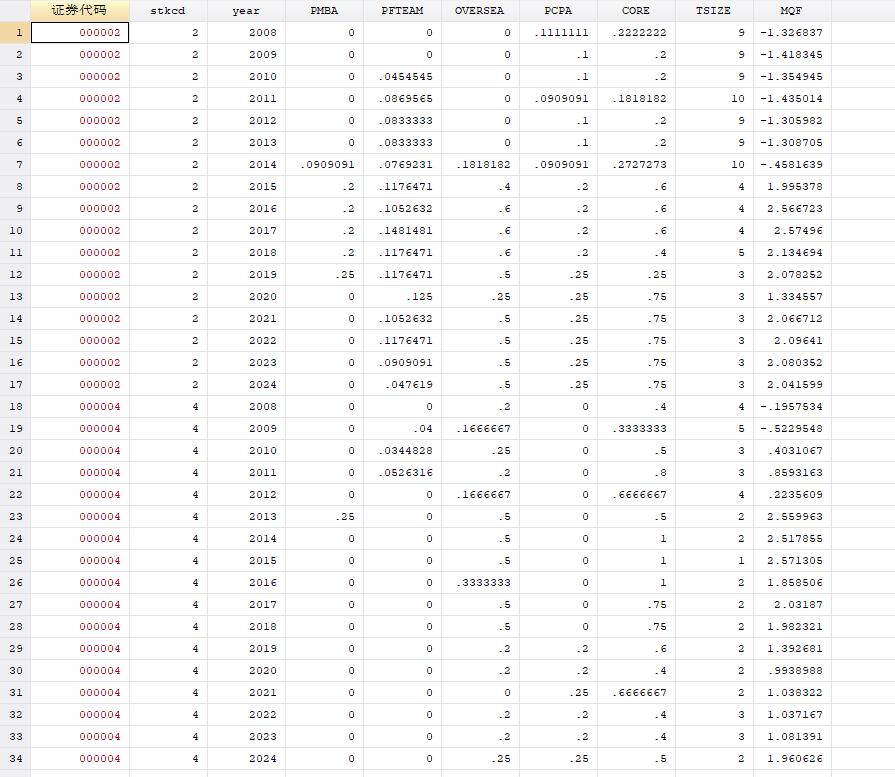Select the PMBA column header
This screenshot has width=895, height=777.
coord(324,10)
